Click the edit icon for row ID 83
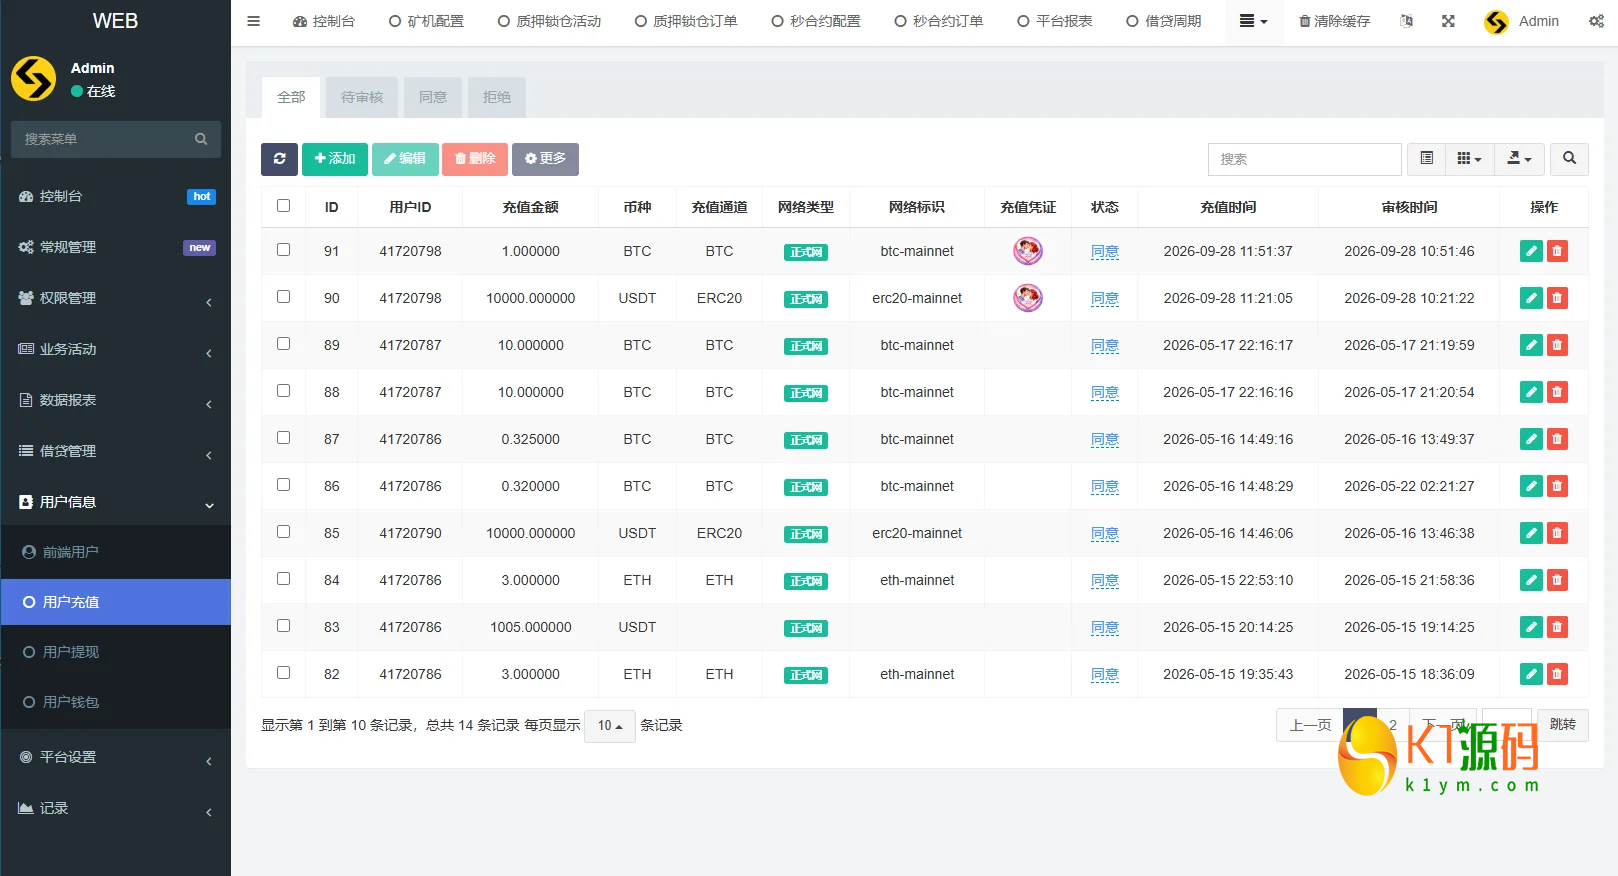The width and height of the screenshot is (1618, 876). [x=1531, y=627]
